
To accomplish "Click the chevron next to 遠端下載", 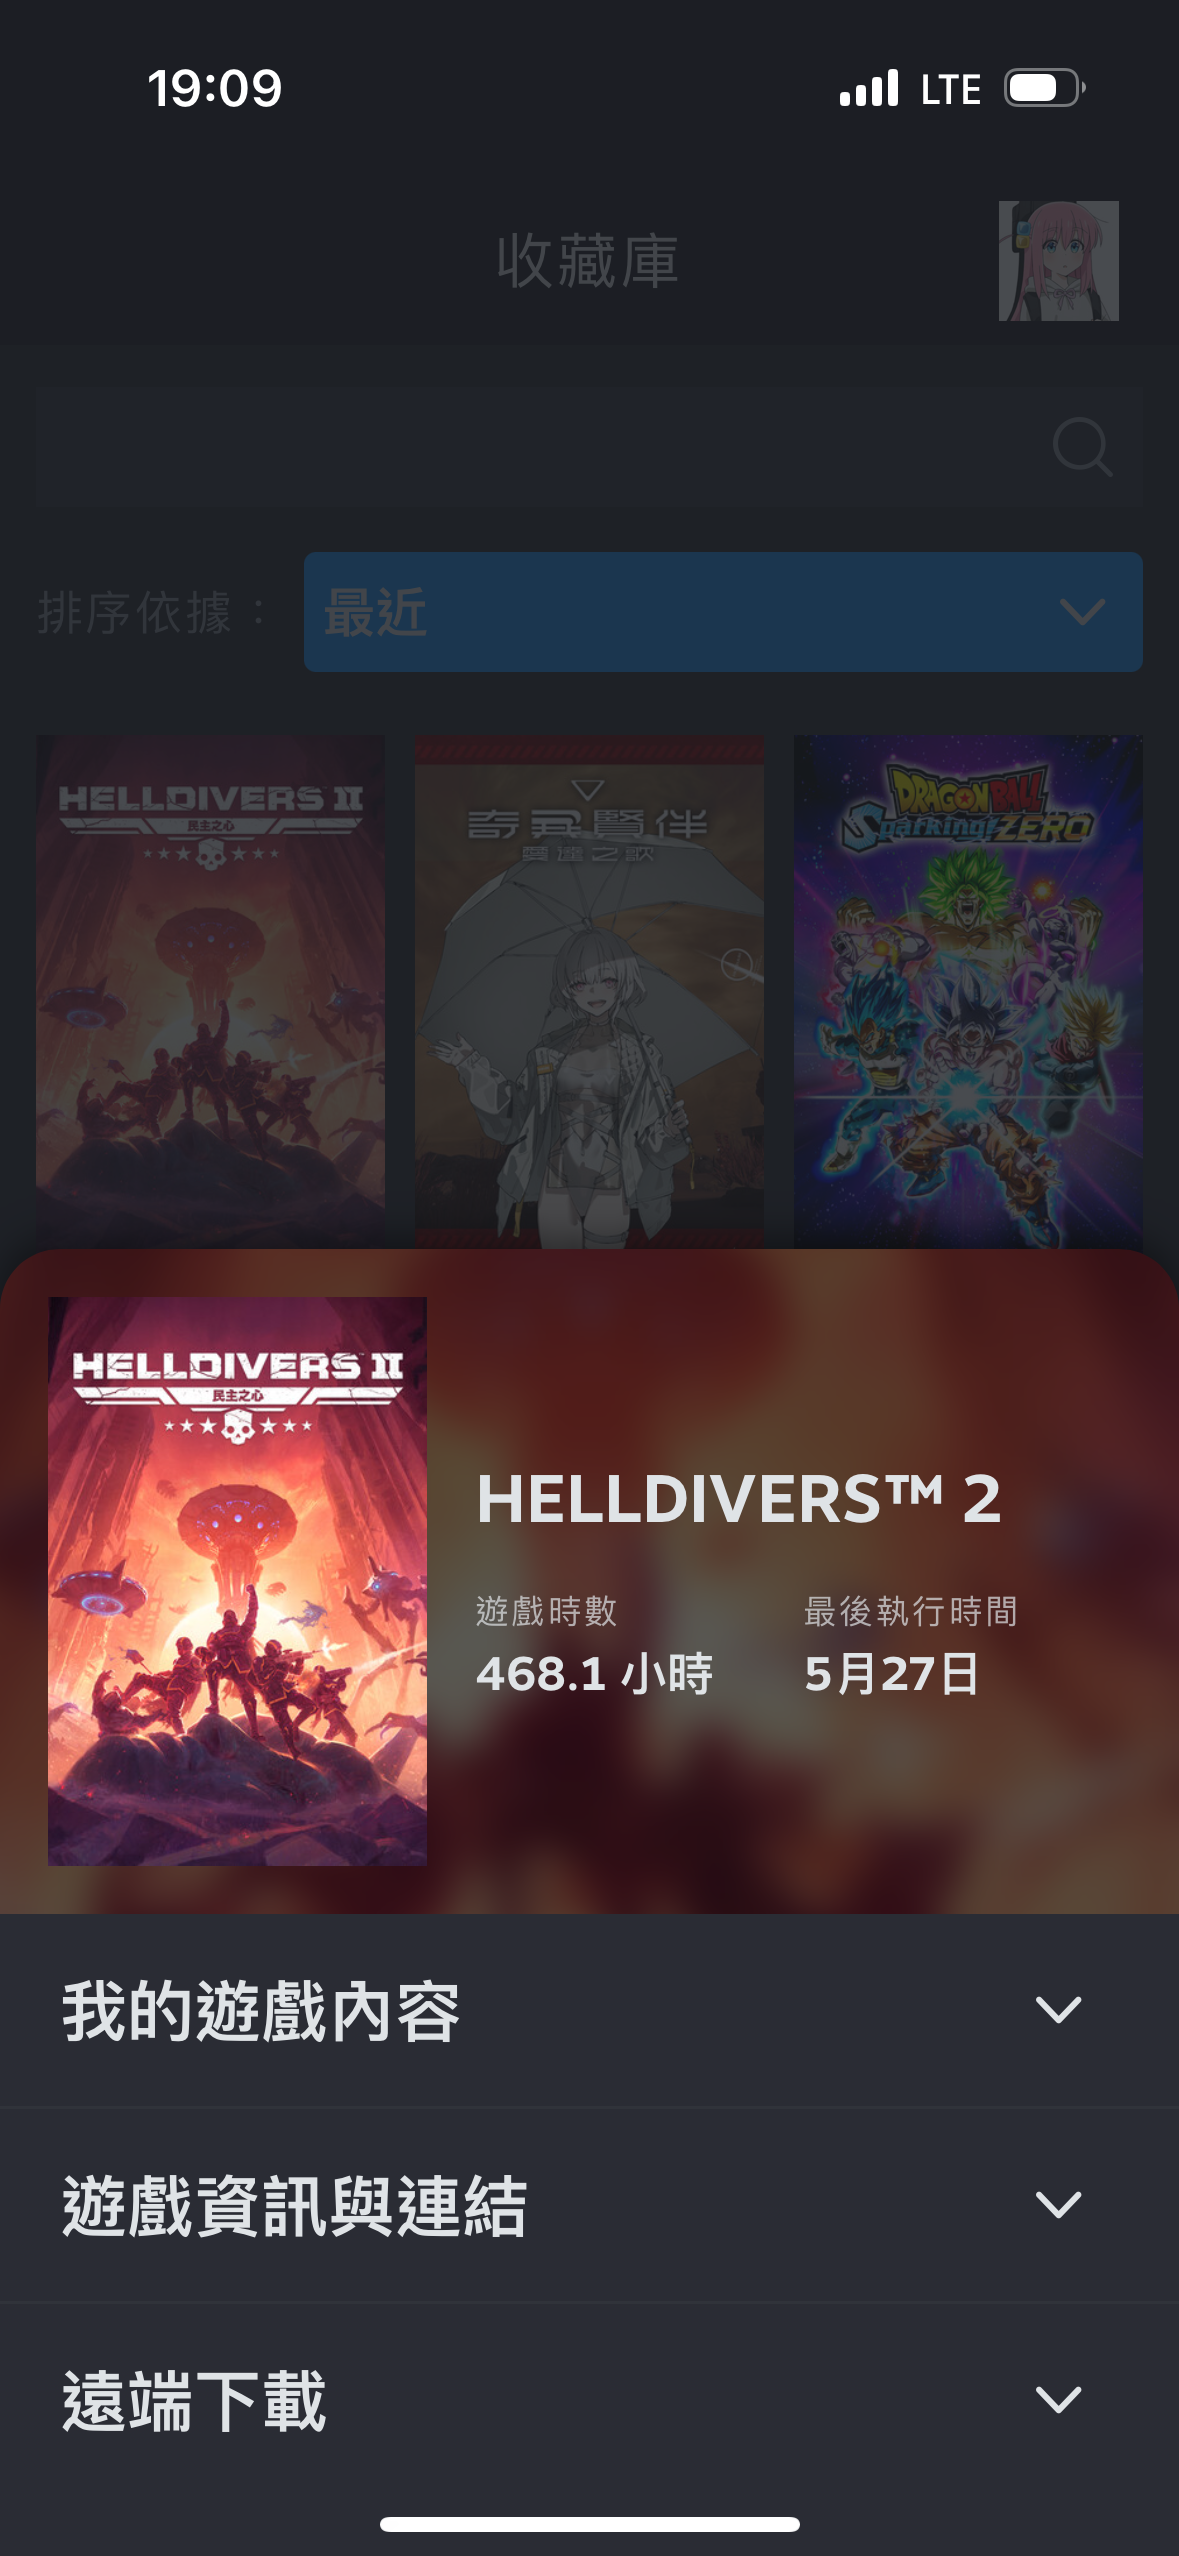I will pos(1059,2400).
